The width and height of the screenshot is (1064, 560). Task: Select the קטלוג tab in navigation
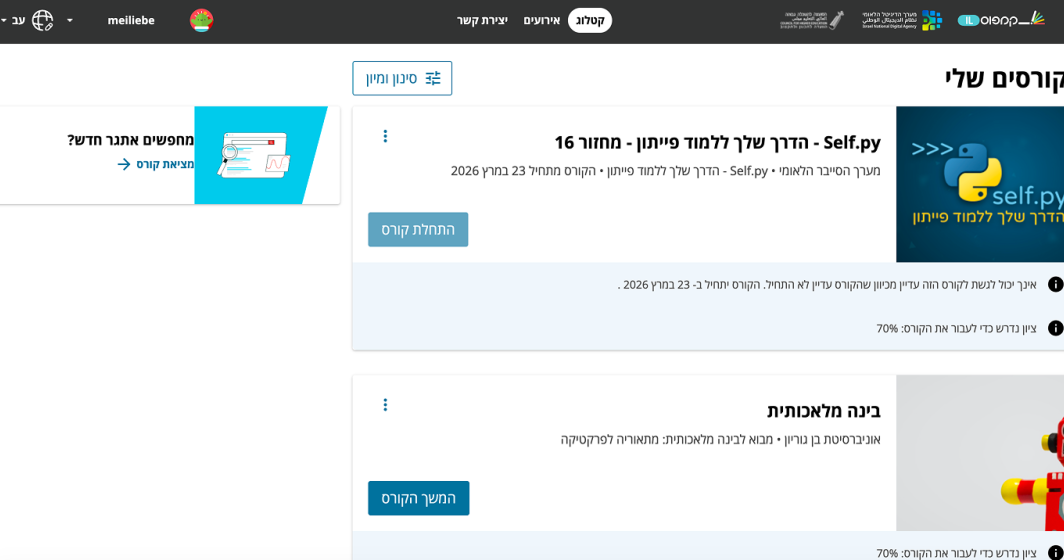(590, 20)
